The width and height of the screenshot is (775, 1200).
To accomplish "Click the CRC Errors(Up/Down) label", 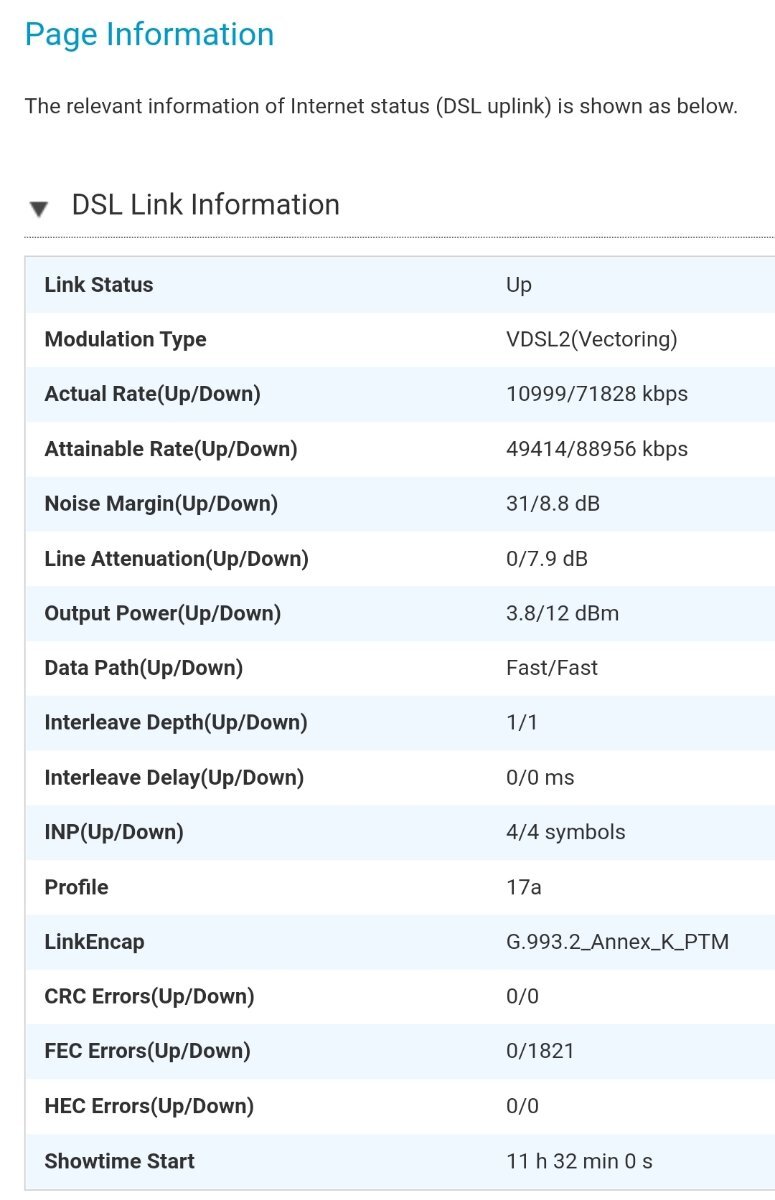I will (149, 997).
